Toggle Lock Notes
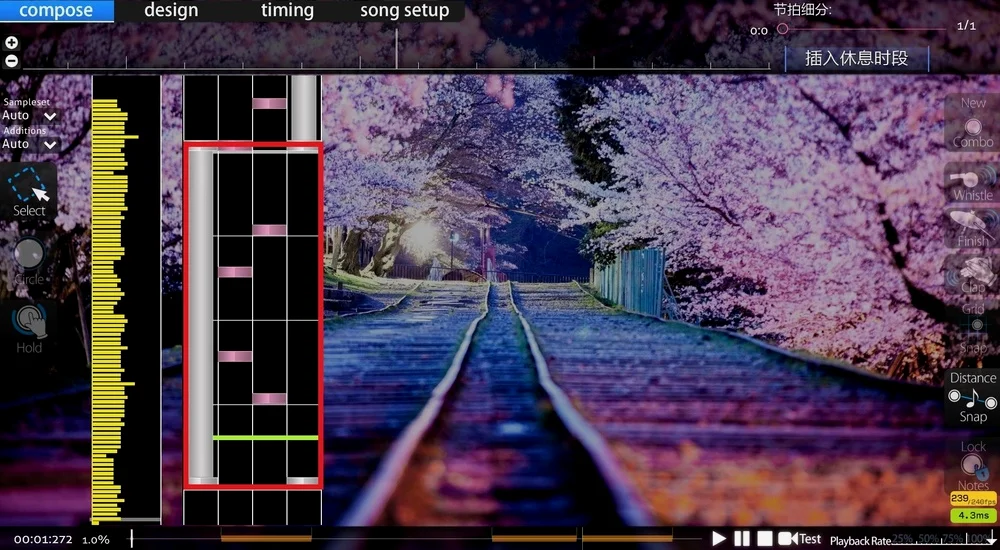This screenshot has height=550, width=1000. (973, 466)
